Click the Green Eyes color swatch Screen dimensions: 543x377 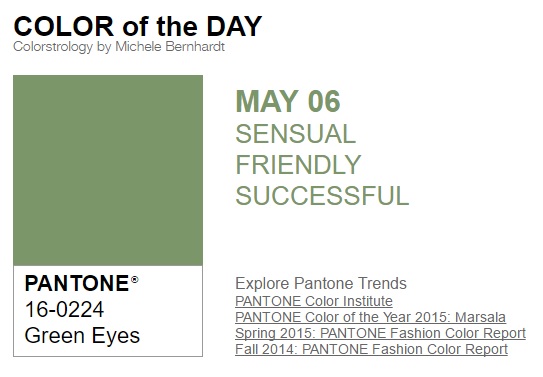tap(108, 170)
